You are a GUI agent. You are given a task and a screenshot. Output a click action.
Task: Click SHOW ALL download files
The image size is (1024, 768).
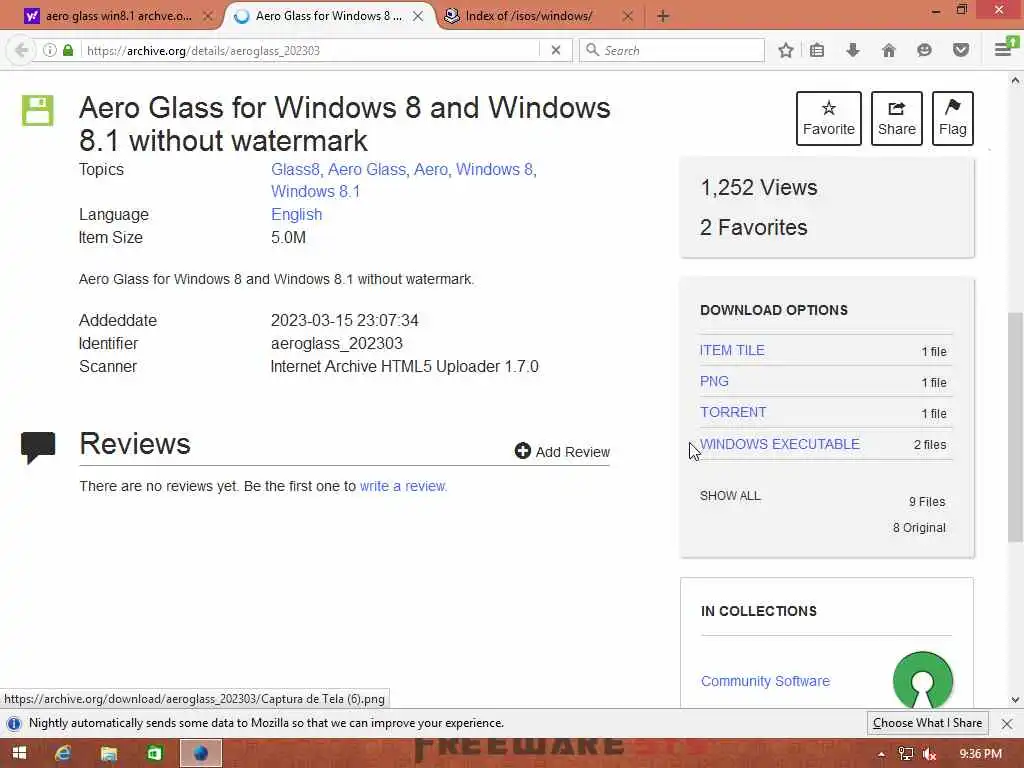coord(730,496)
